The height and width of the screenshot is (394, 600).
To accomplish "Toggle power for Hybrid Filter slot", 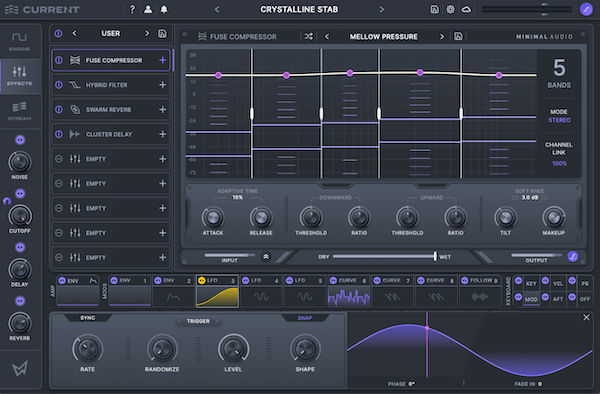I will coord(59,85).
